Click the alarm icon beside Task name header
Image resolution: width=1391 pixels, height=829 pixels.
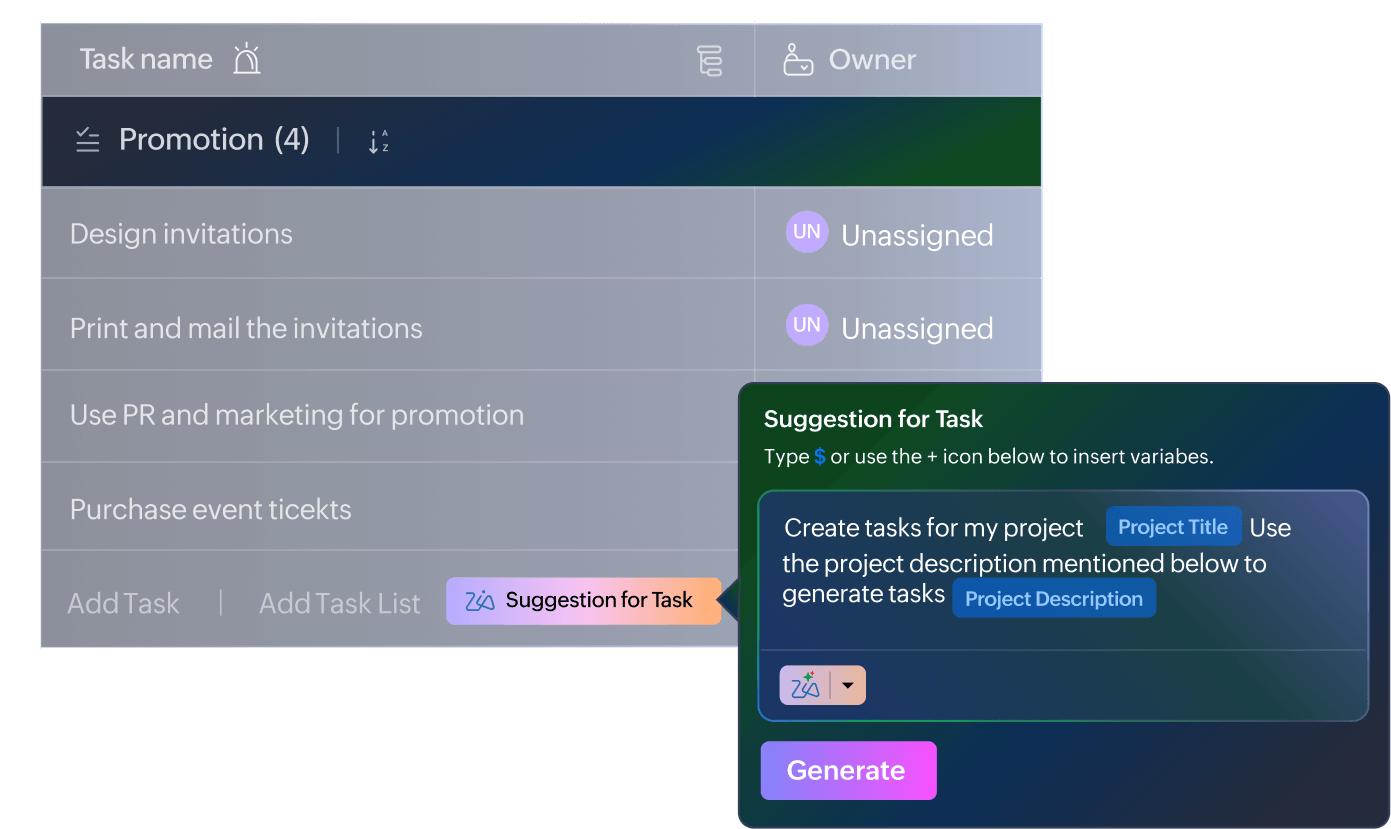246,58
